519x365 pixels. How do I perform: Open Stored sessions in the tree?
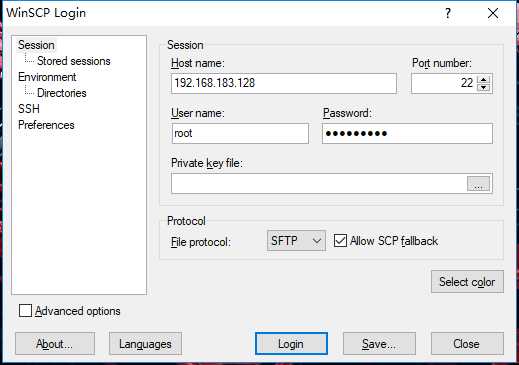click(74, 61)
